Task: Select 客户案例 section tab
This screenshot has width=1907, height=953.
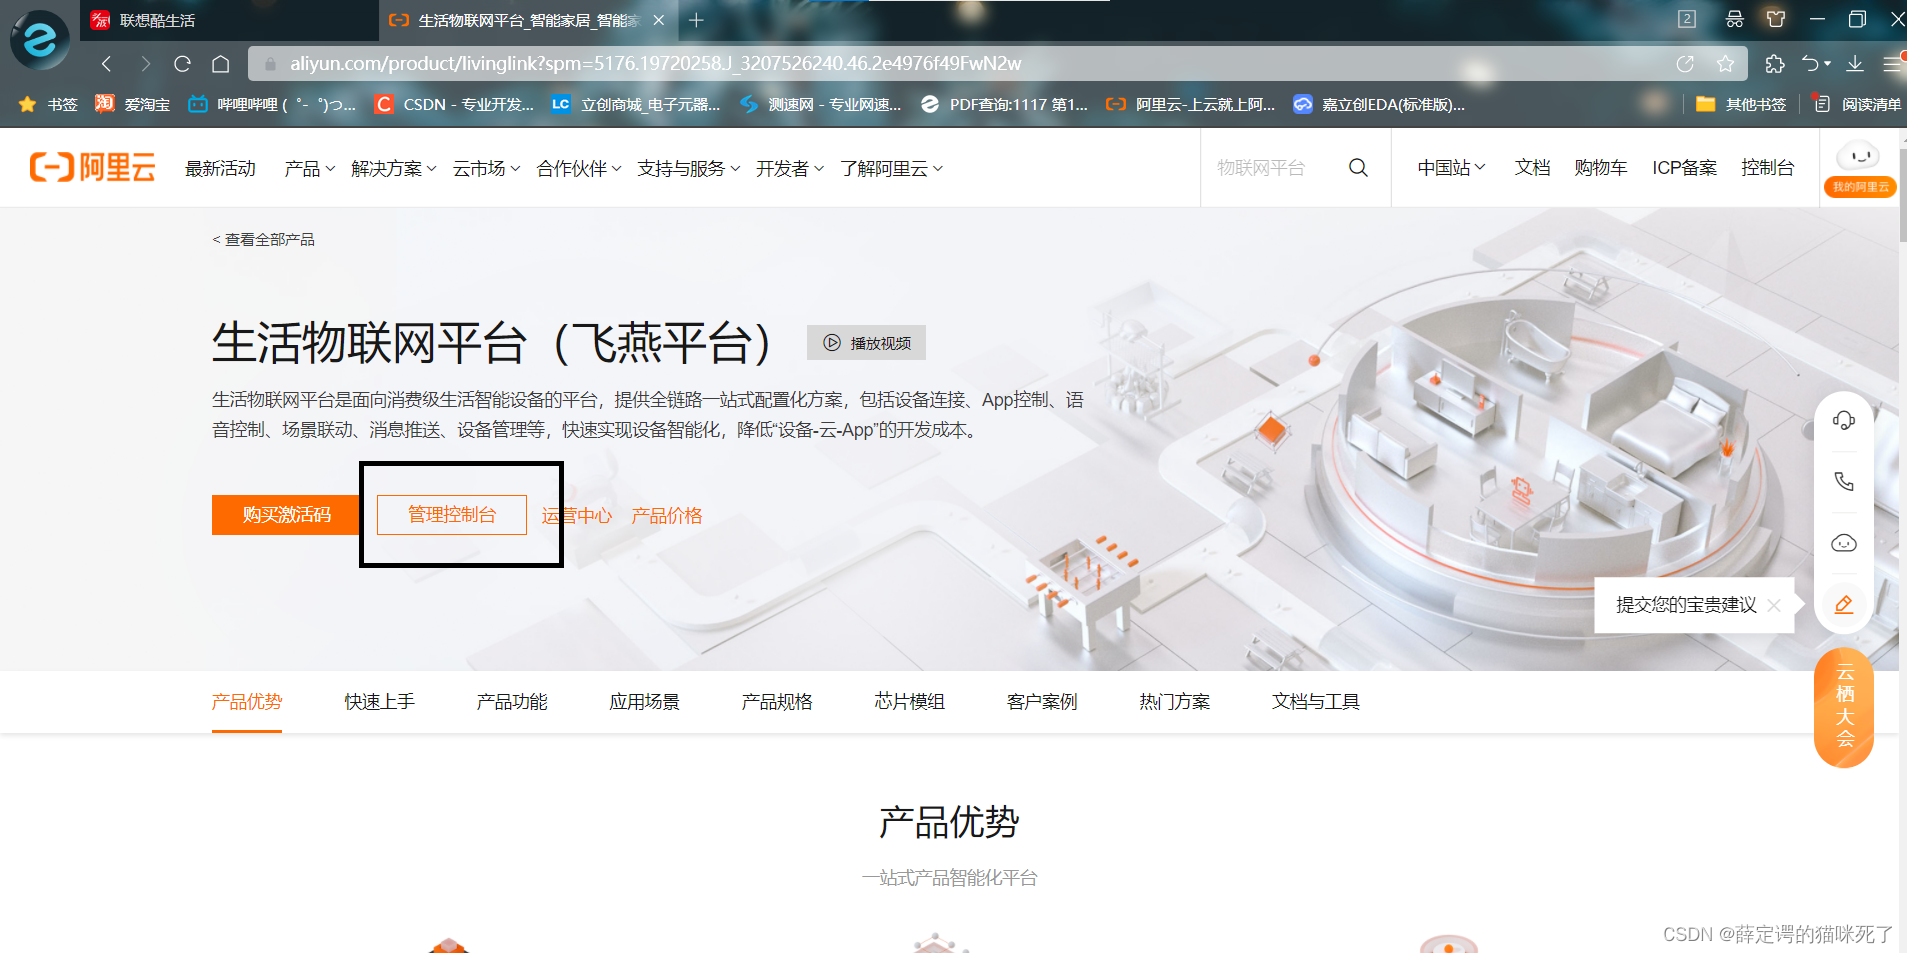Action: coord(1042,702)
